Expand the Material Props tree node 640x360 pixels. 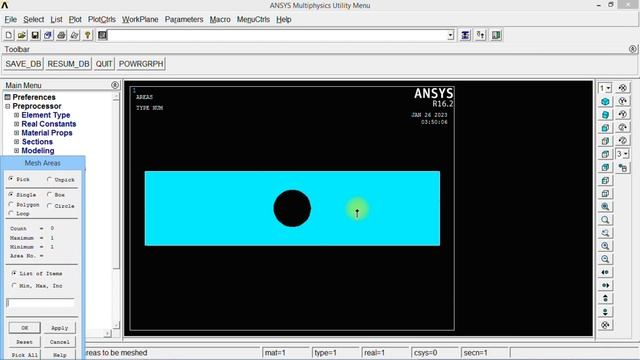tap(16, 133)
